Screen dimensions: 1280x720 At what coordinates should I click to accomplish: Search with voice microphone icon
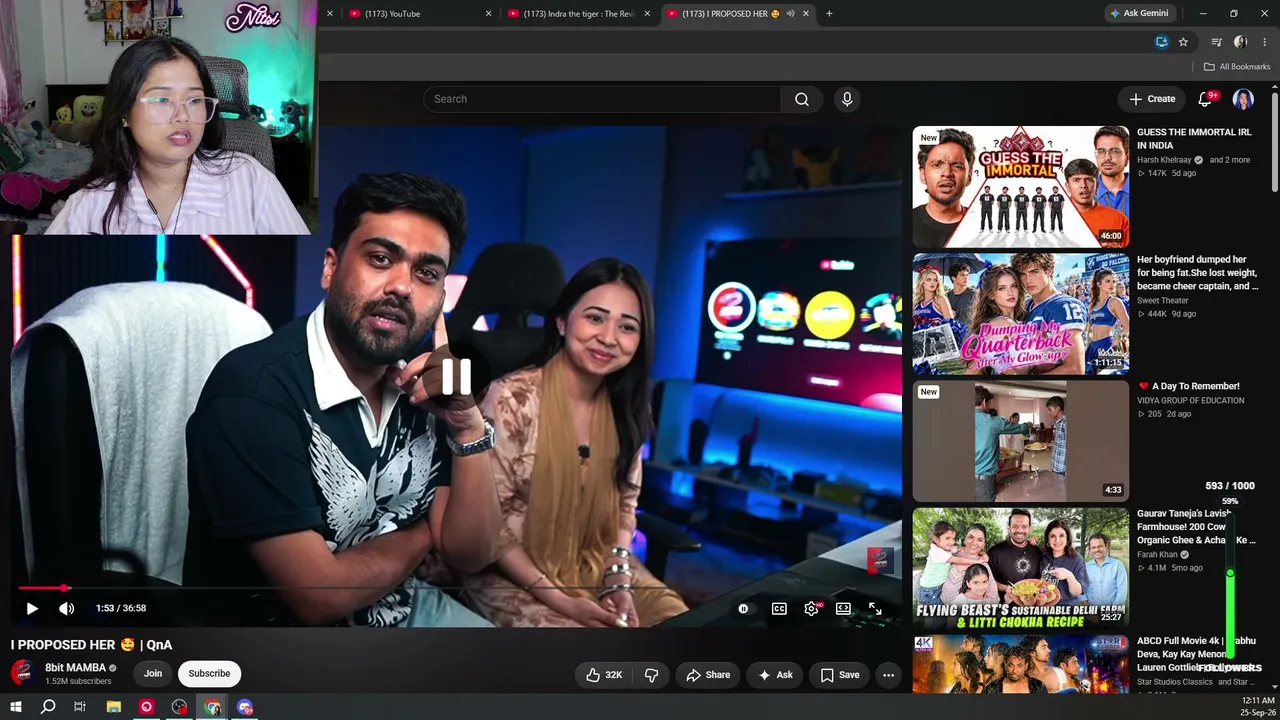[x=847, y=99]
